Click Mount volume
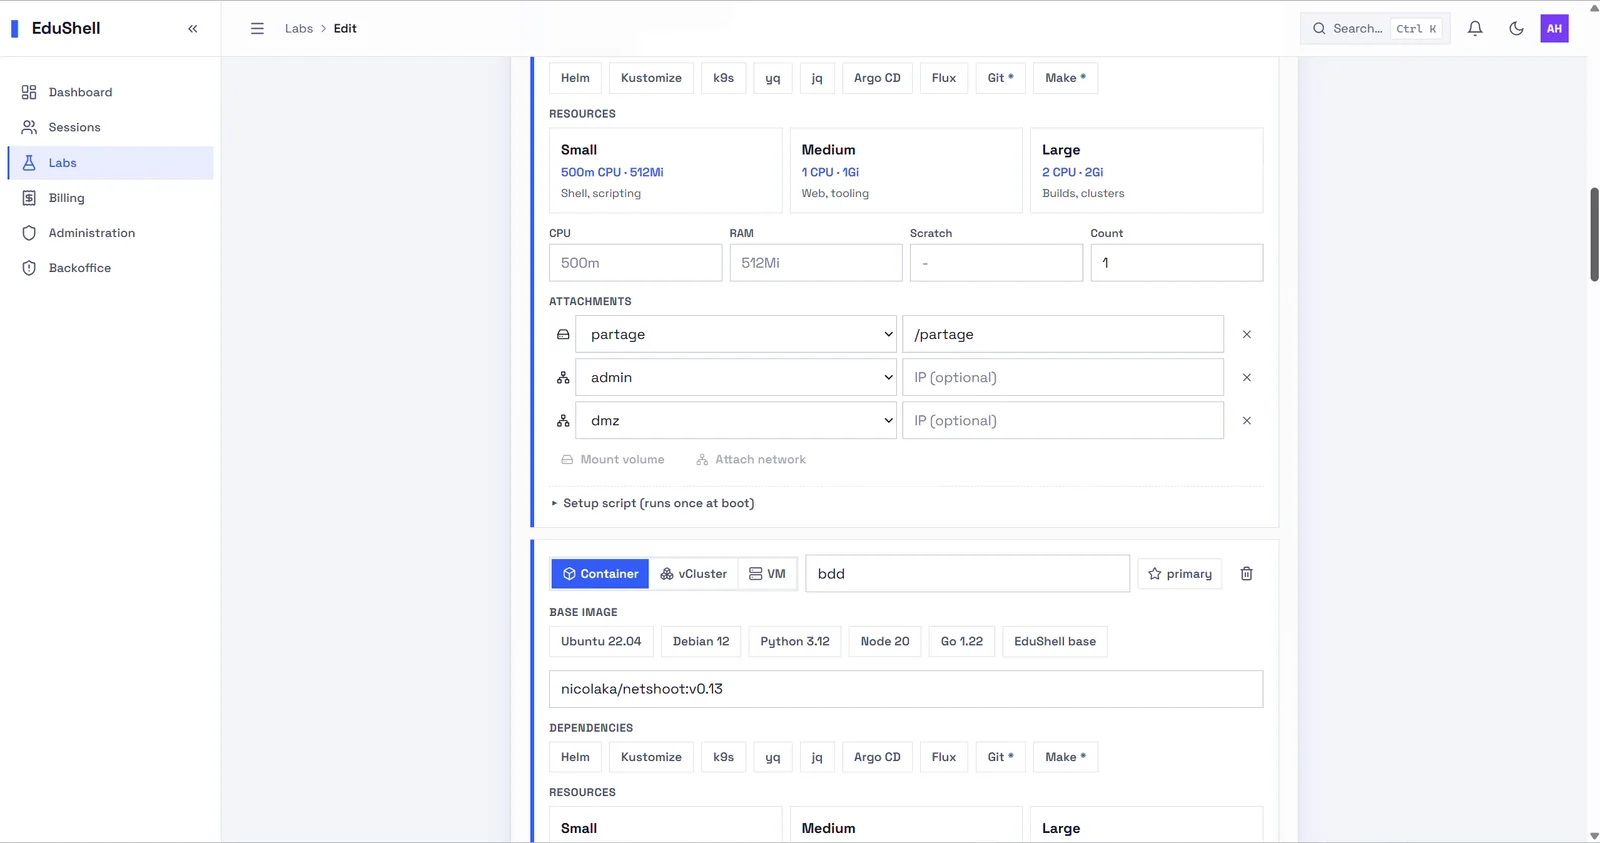The image size is (1600, 843). point(613,460)
